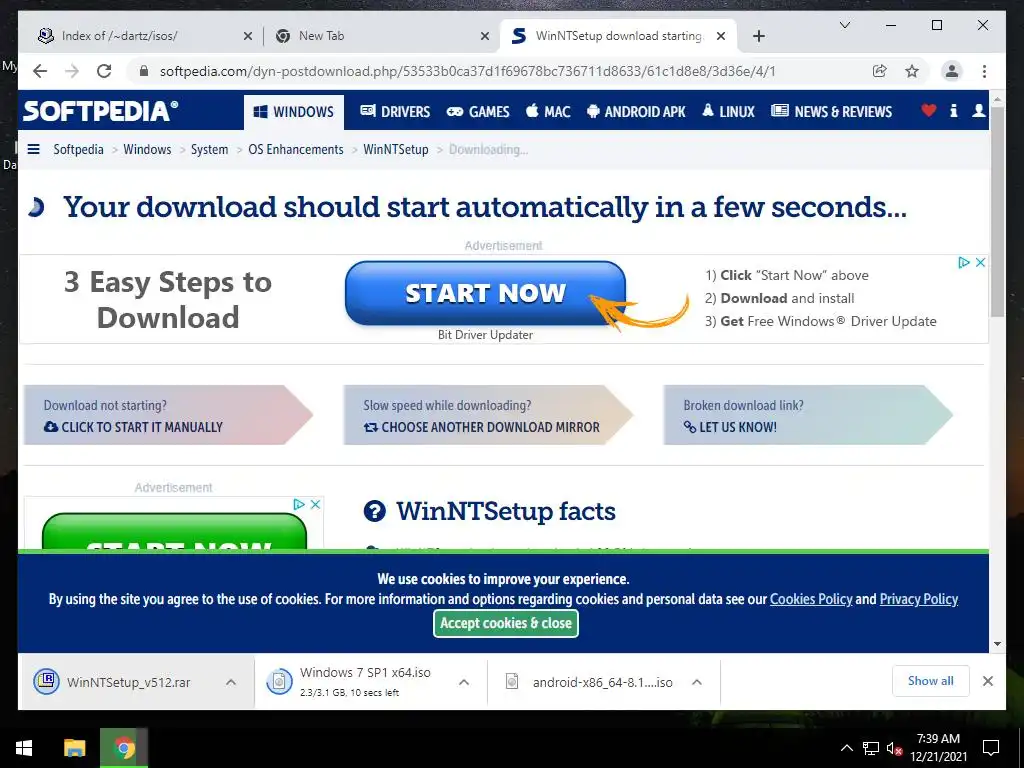This screenshot has width=1024, height=768.
Task: Expand options for the WinNTSetup_v512.rar download
Action: pos(231,682)
